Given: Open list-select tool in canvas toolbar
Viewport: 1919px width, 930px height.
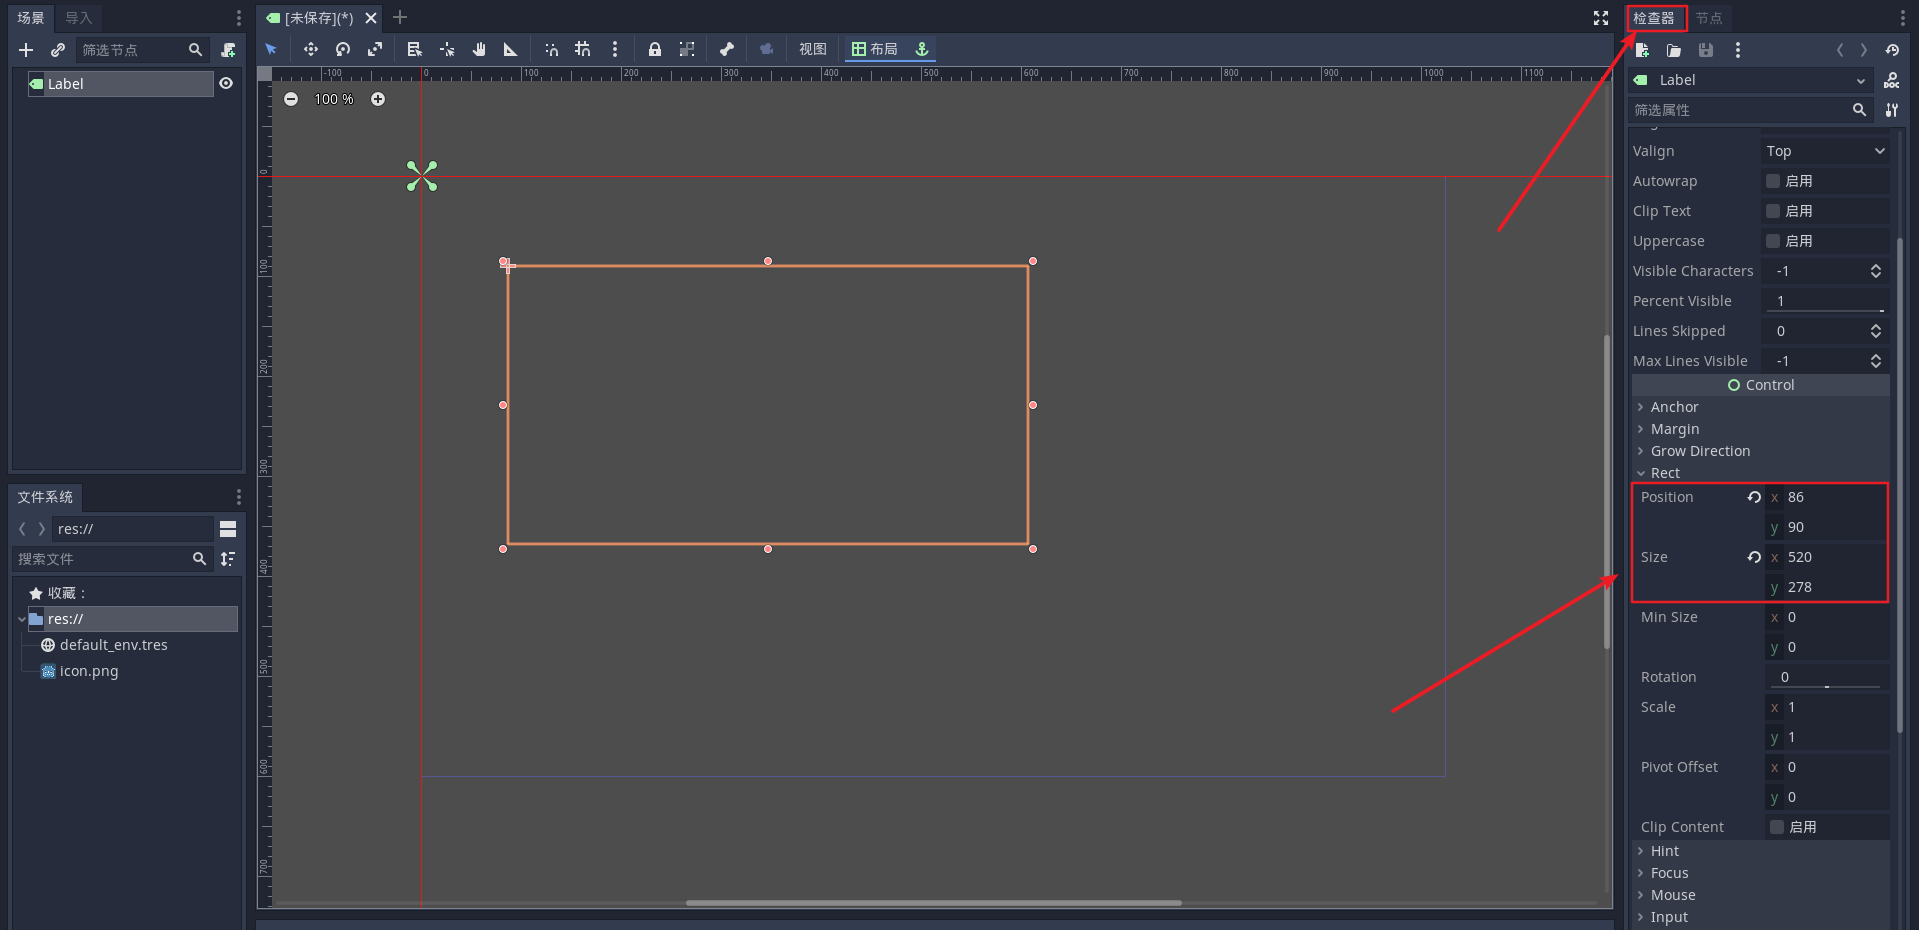Looking at the screenshot, I should coord(415,49).
